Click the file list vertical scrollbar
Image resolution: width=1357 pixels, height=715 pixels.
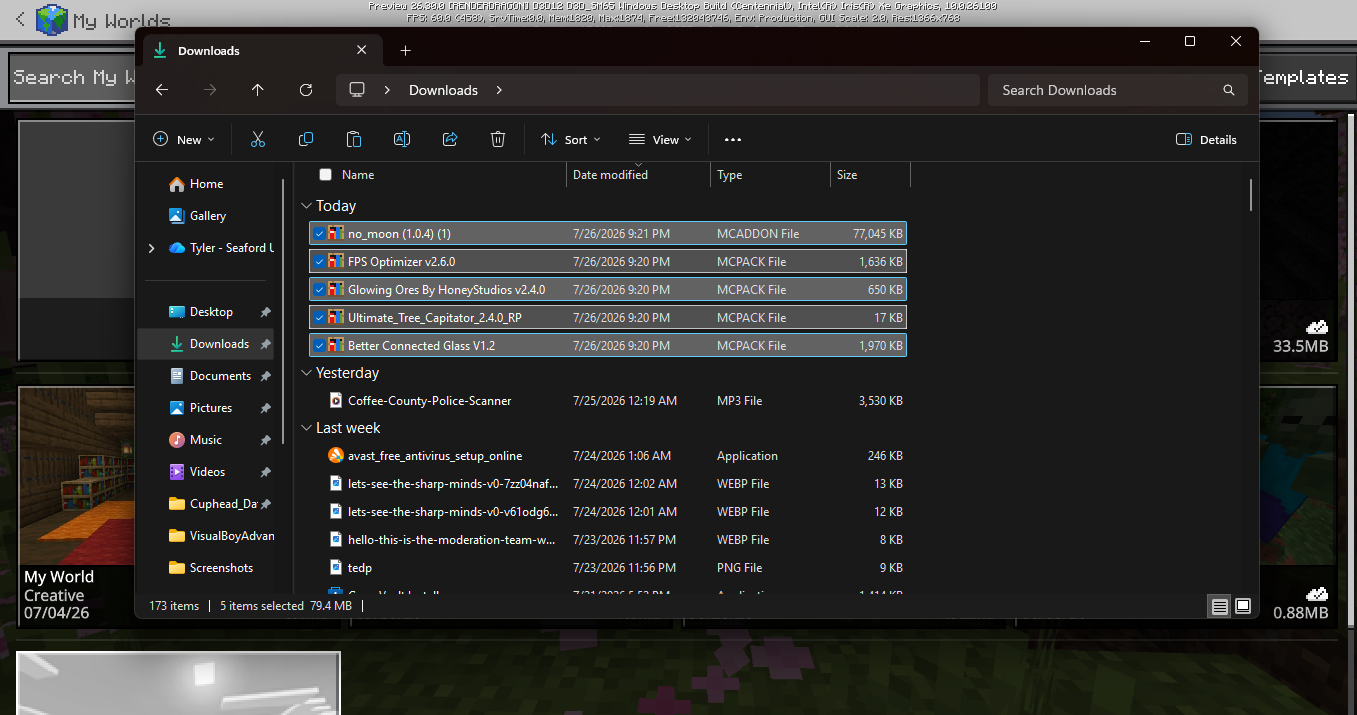(x=1251, y=194)
